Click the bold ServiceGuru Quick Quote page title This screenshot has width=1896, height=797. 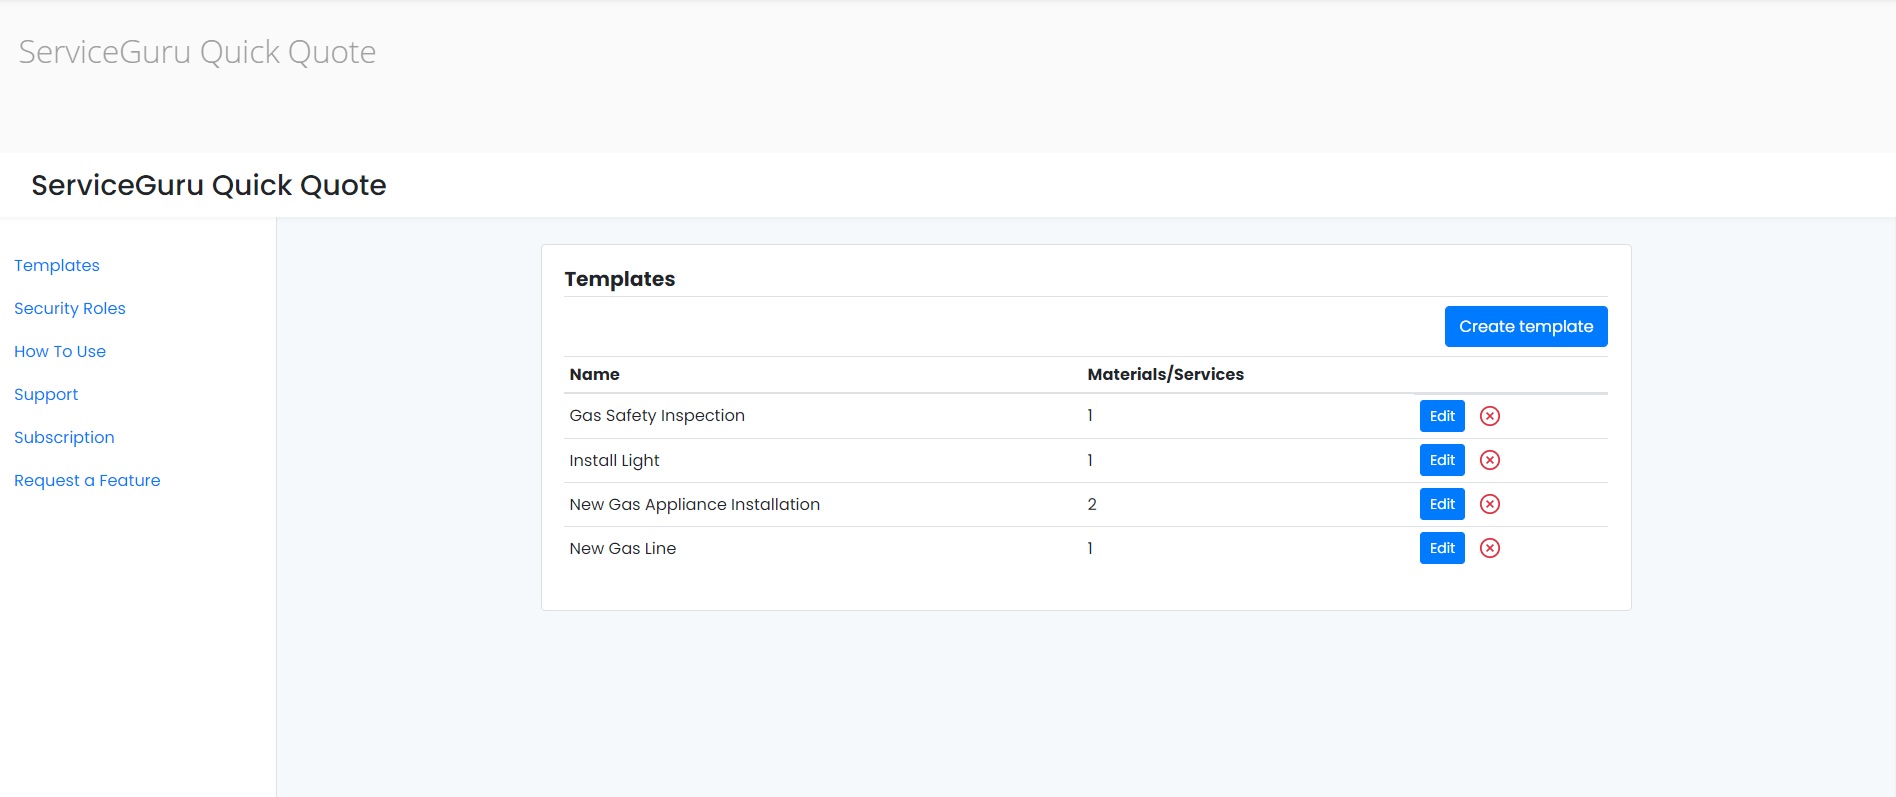click(208, 186)
